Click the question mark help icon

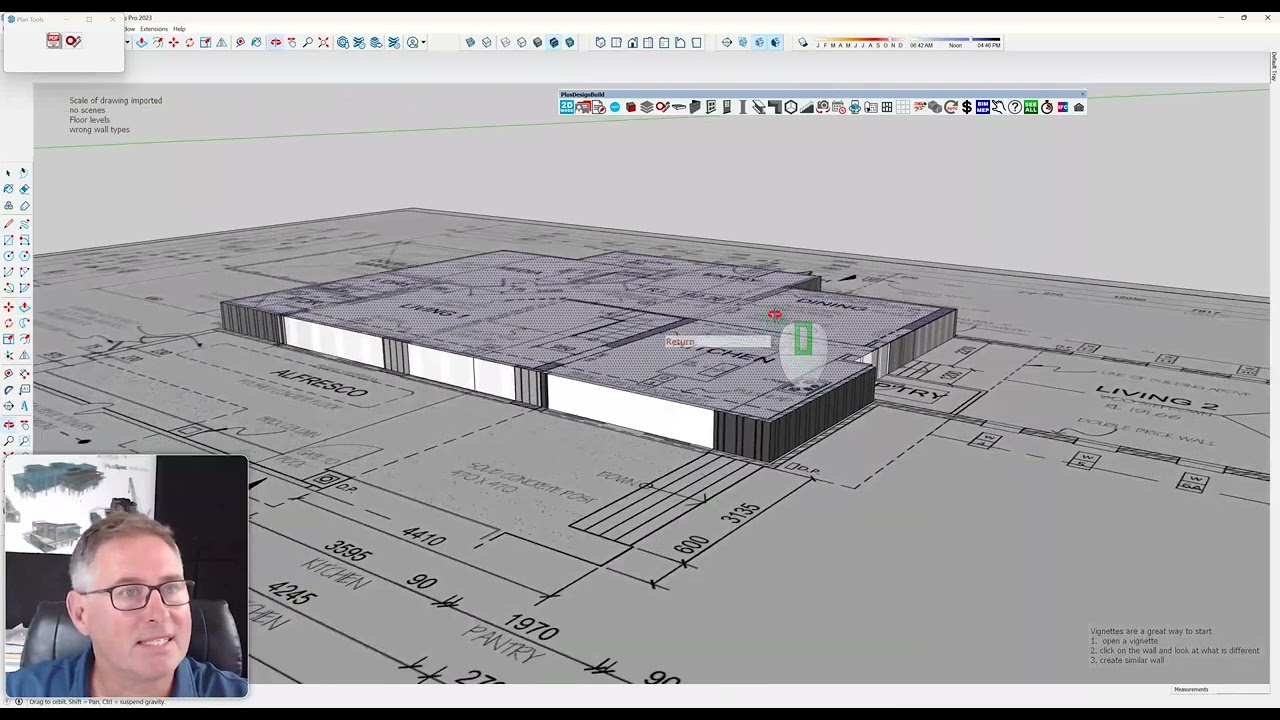click(x=1015, y=107)
